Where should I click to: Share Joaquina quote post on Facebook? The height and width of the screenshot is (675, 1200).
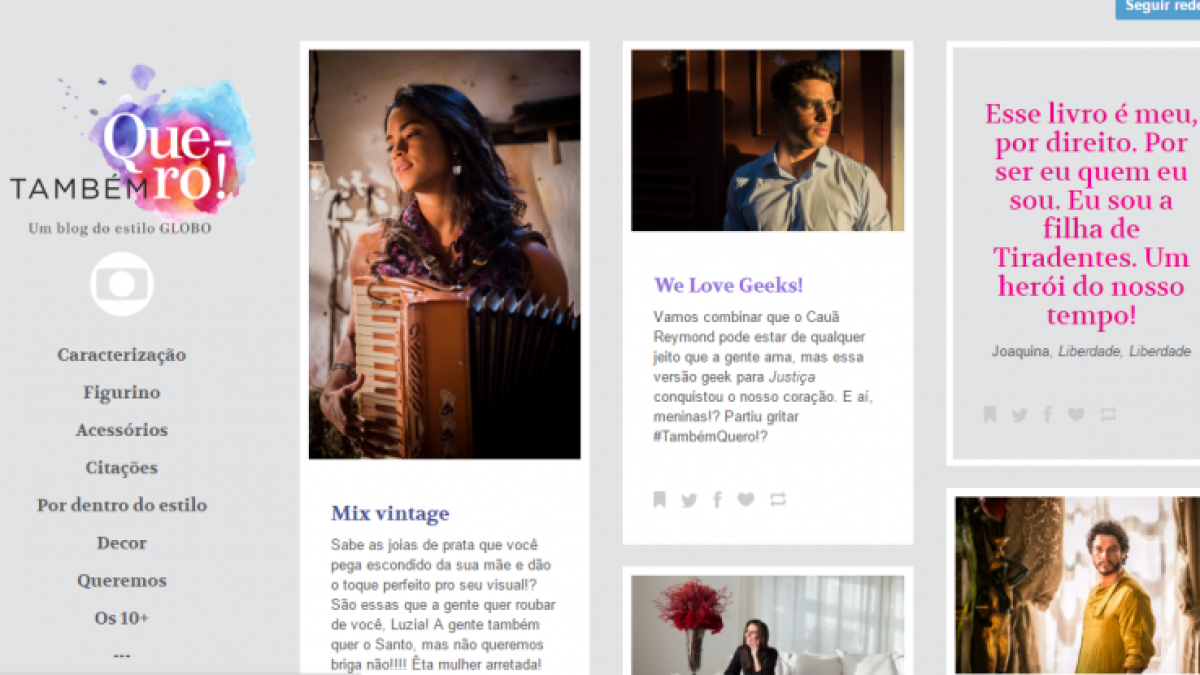point(1047,414)
